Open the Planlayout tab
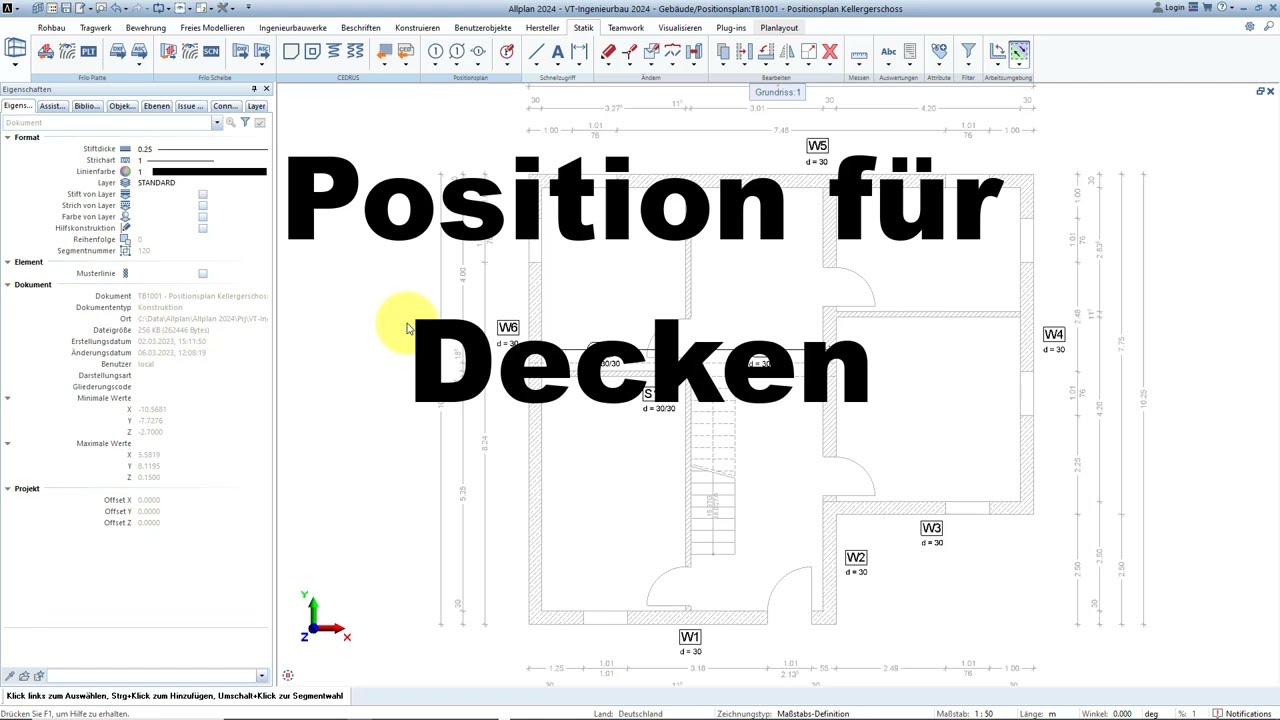The height and width of the screenshot is (720, 1280). pyautogui.click(x=779, y=28)
